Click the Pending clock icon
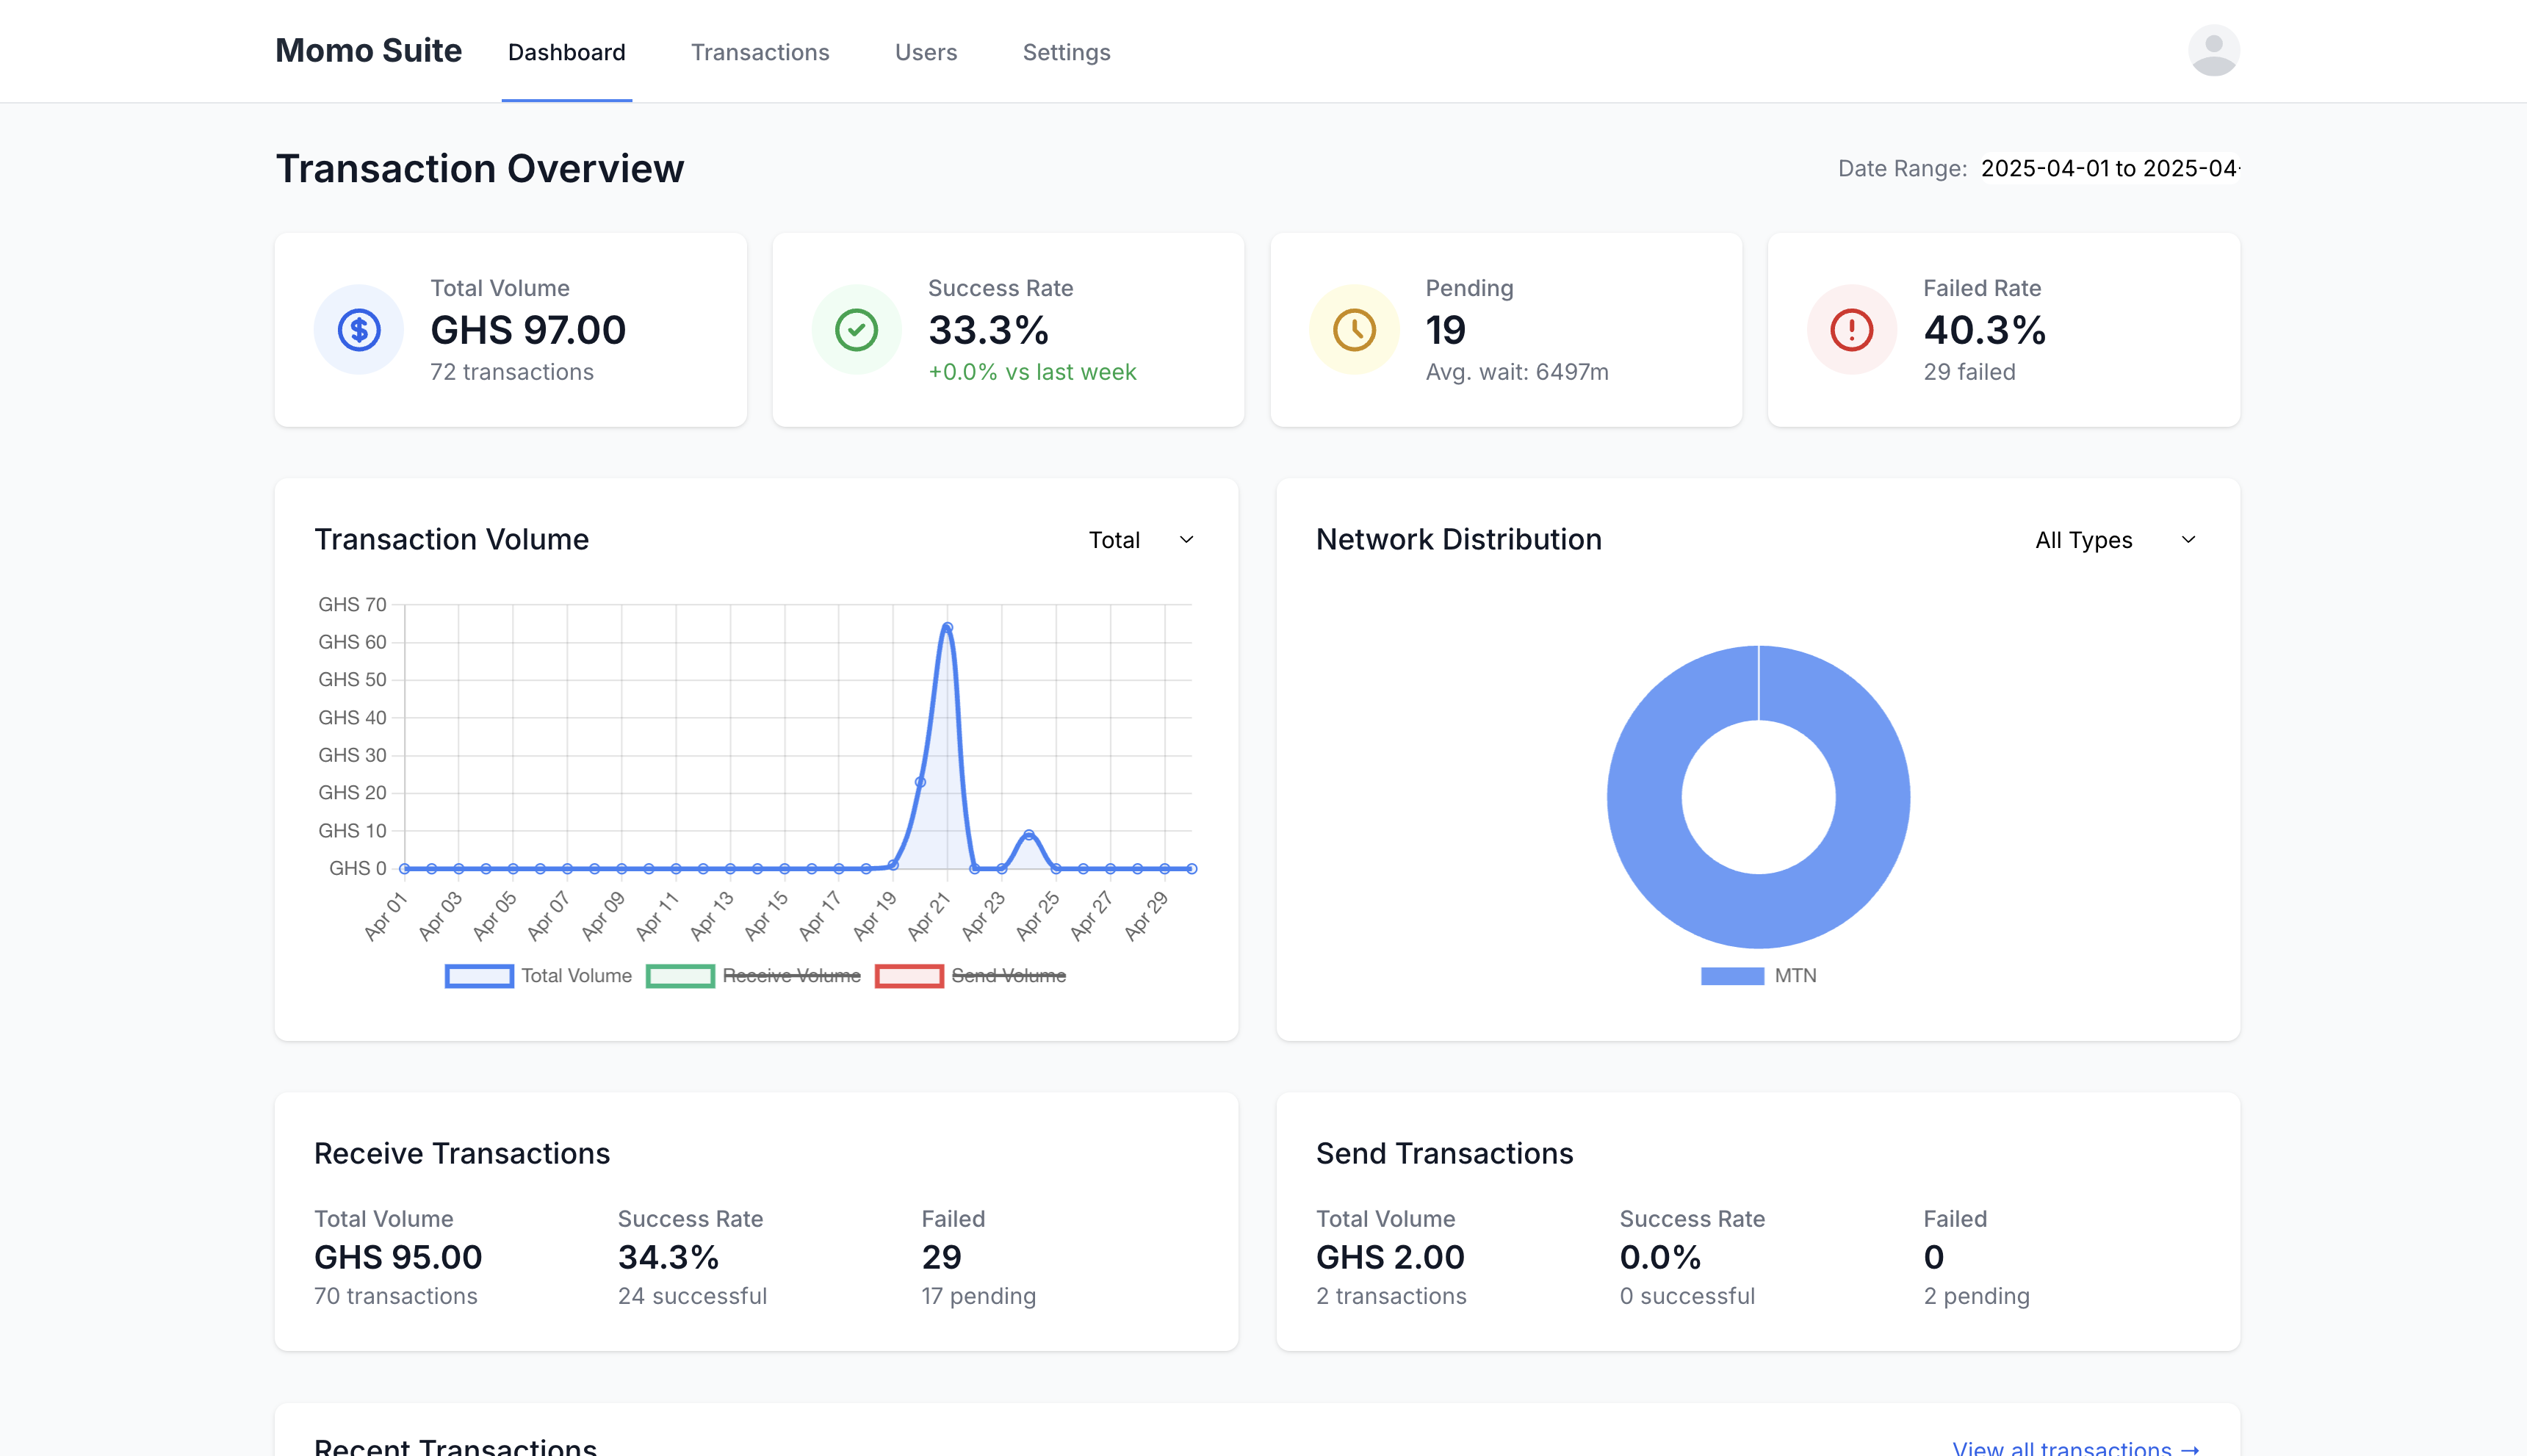Viewport: 2527px width, 1456px height. (1354, 330)
